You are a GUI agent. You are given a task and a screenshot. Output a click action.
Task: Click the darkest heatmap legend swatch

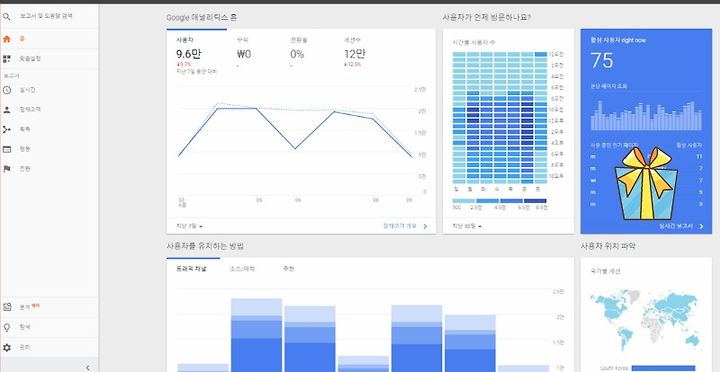click(535, 201)
